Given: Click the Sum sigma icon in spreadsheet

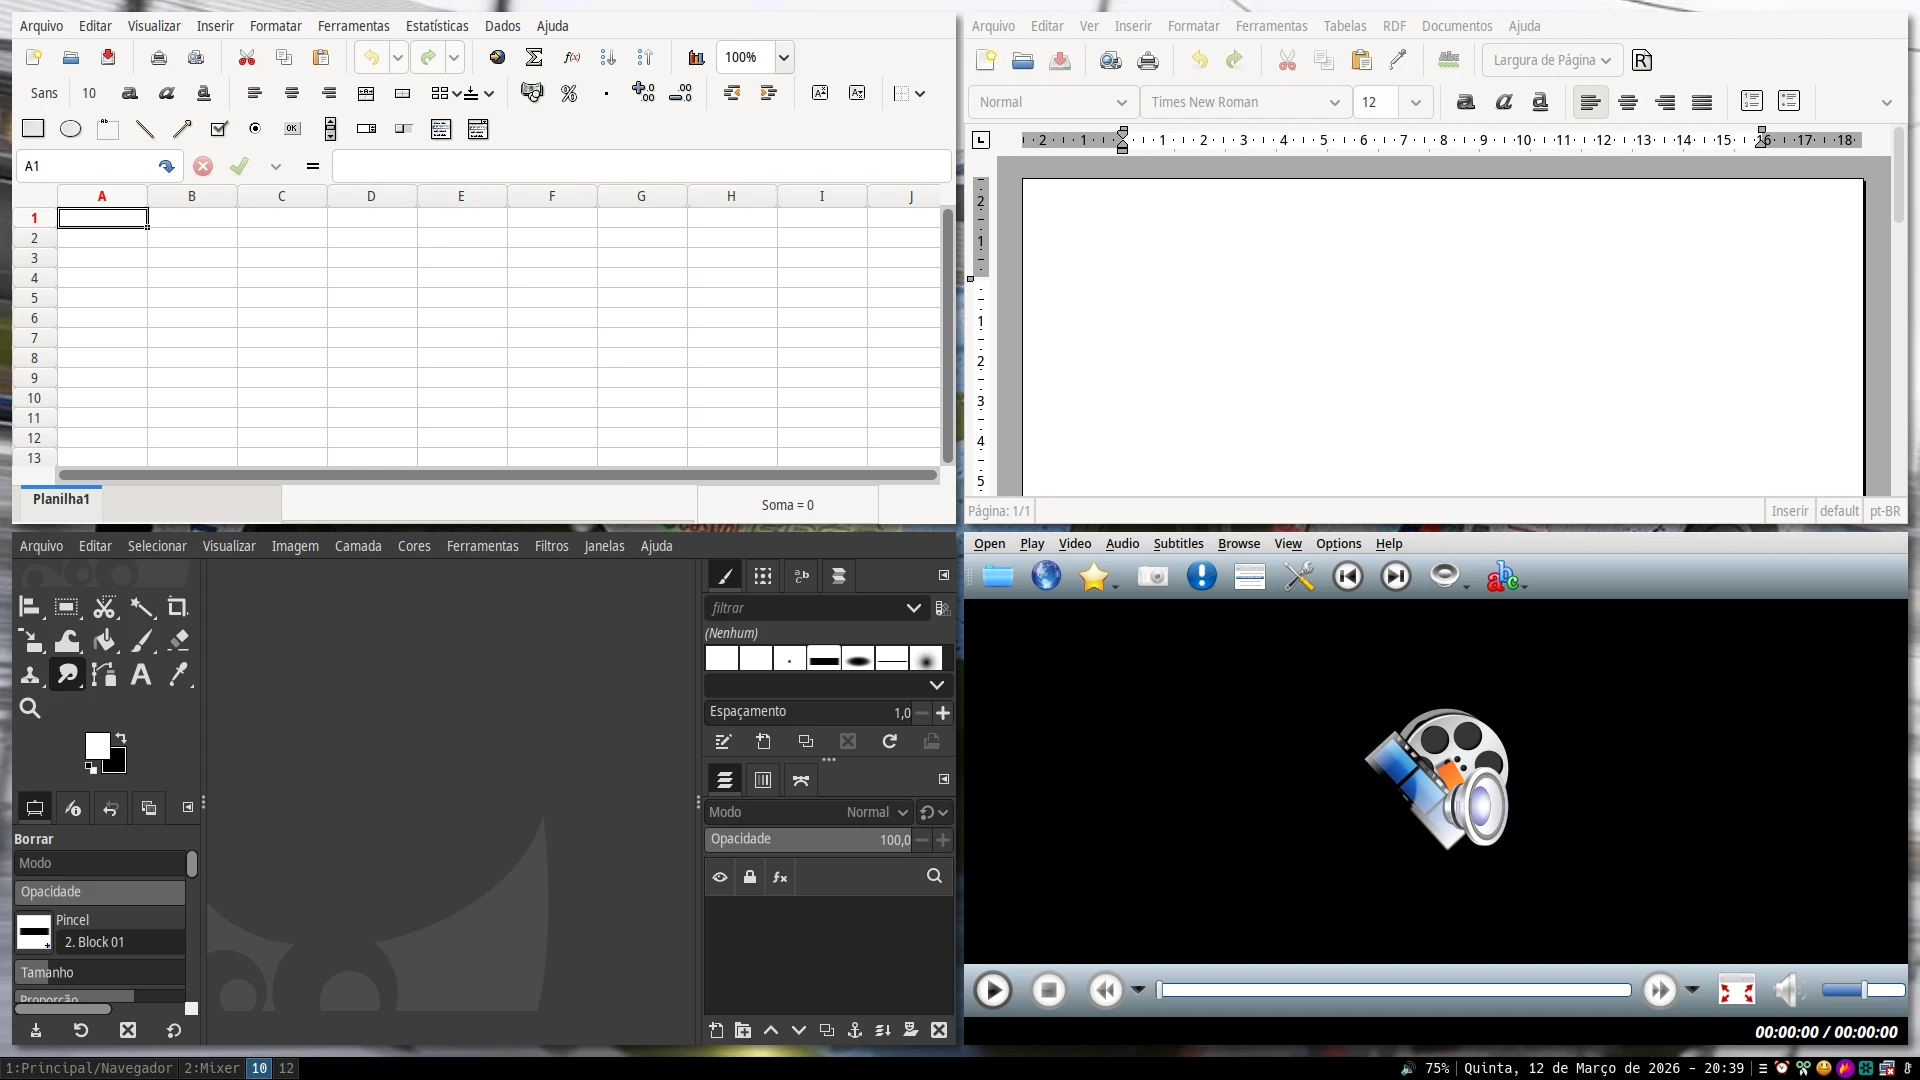Looking at the screenshot, I should point(534,58).
